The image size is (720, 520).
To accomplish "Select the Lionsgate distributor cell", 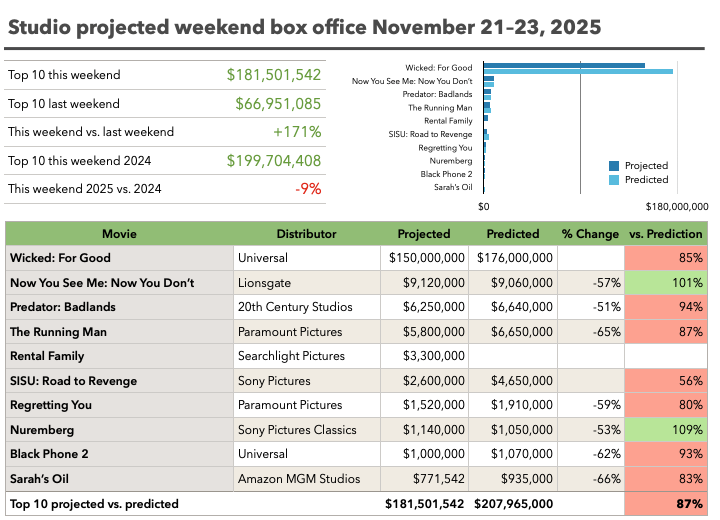I will pyautogui.click(x=306, y=283).
